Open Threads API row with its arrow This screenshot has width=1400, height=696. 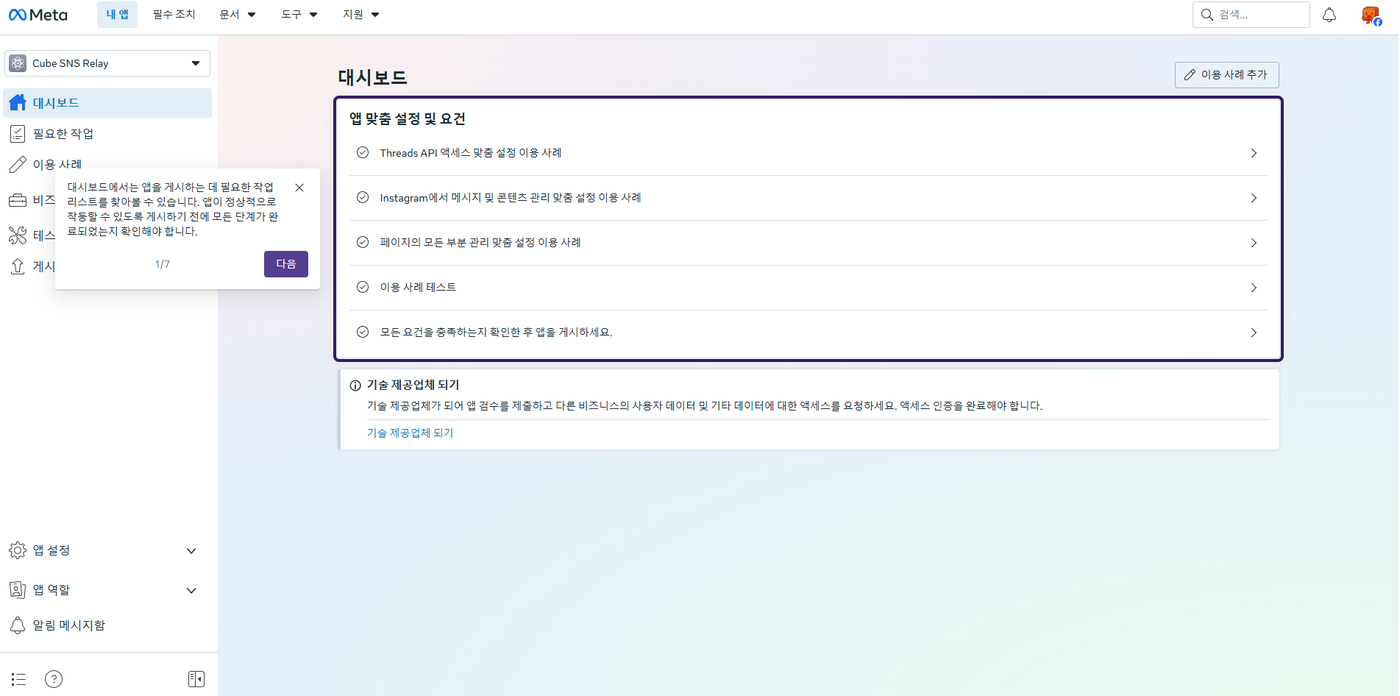[1254, 153]
